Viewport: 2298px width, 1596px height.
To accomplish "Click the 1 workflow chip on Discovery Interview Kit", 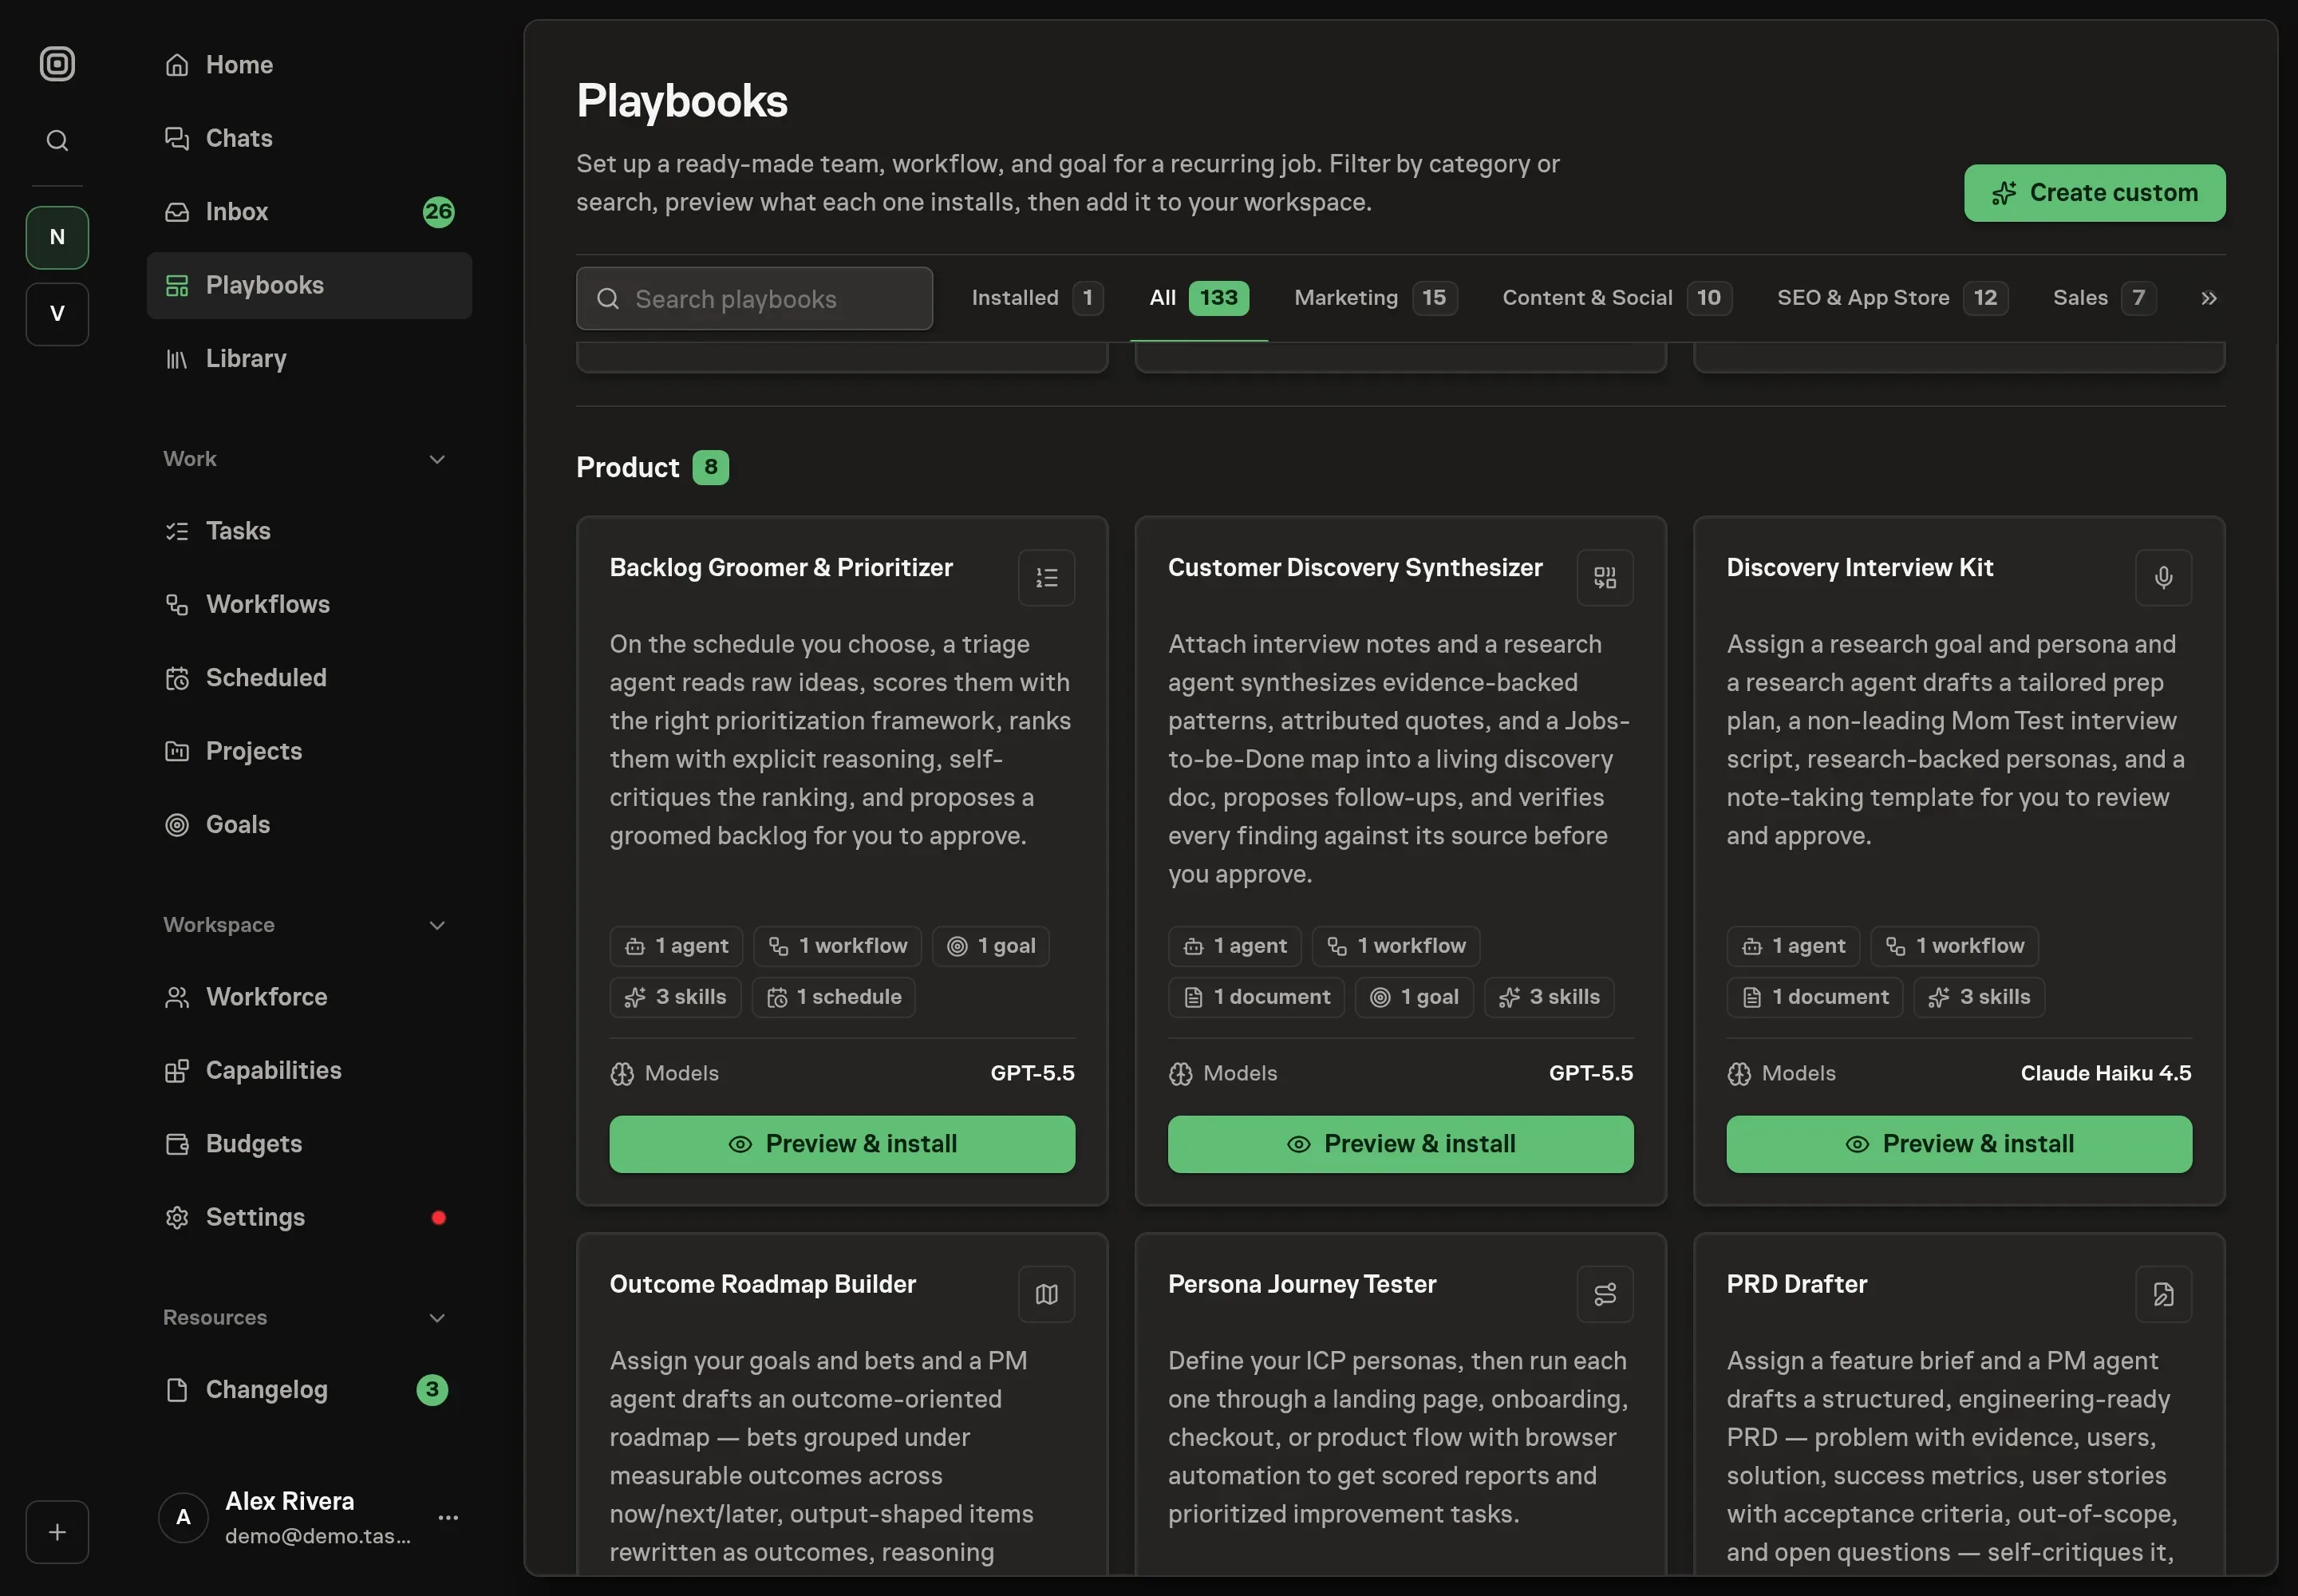I will point(1954,946).
